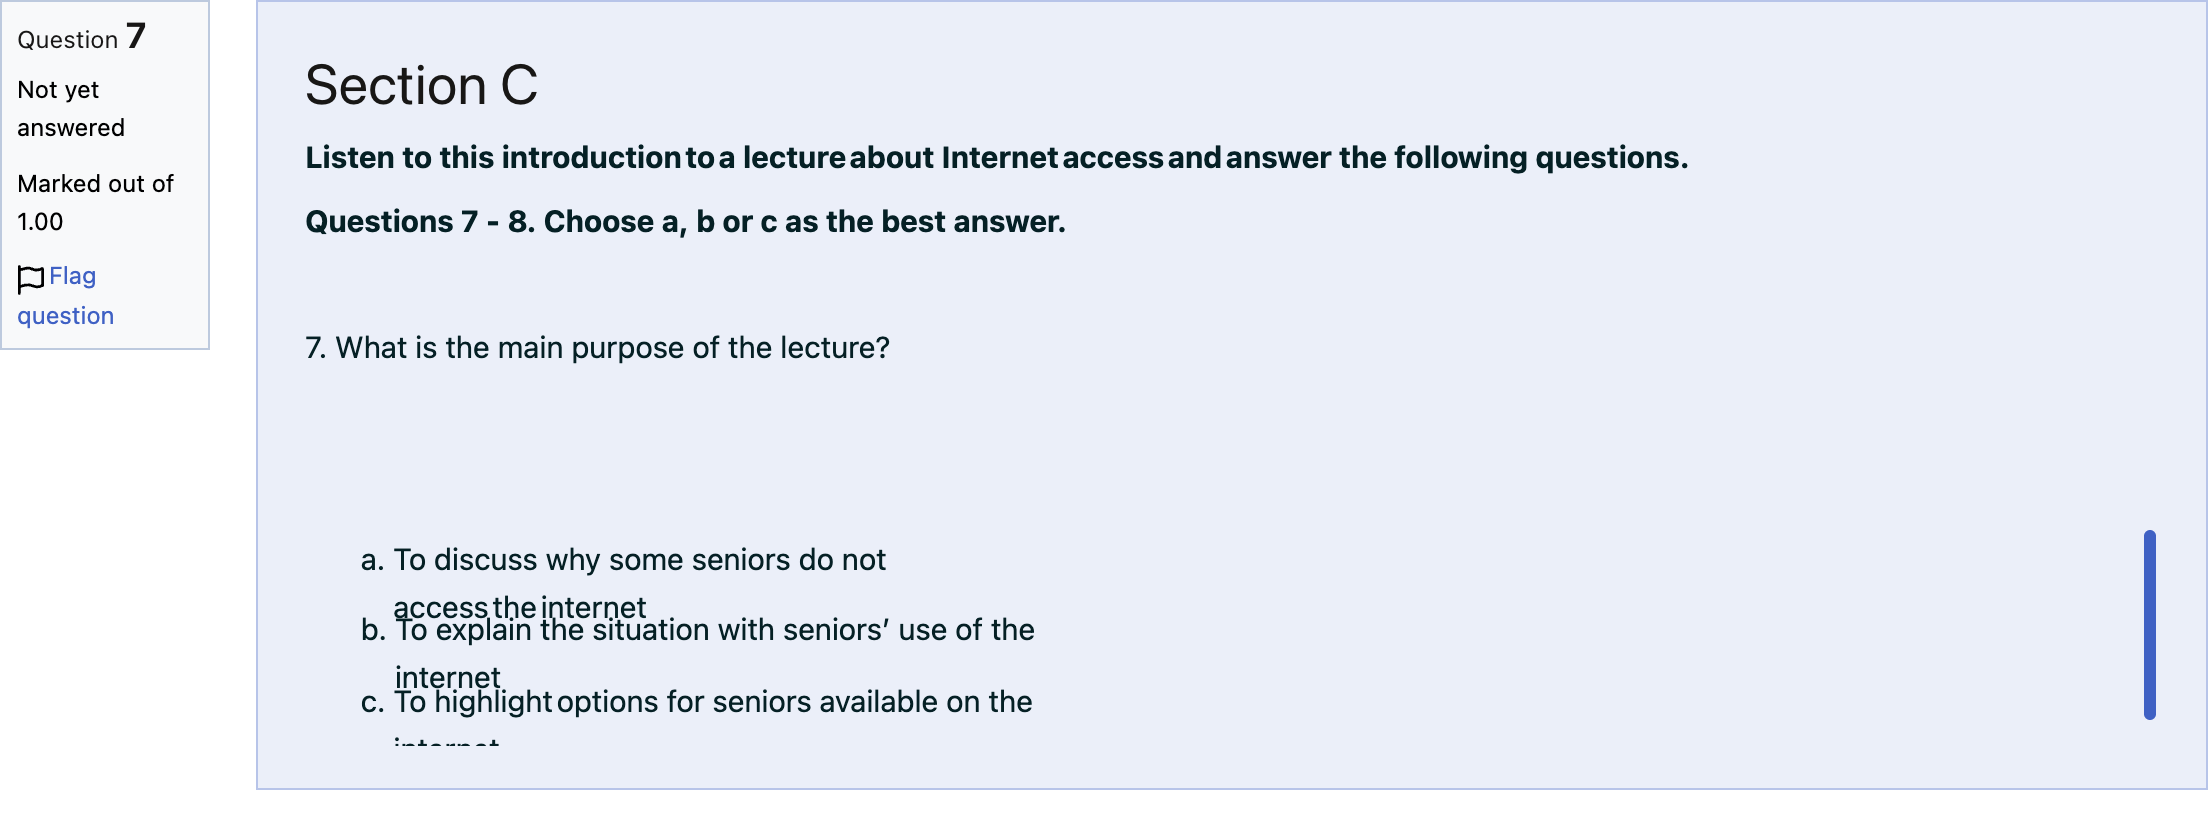Click the blue vertical scrollbar thumb

coord(2150,625)
